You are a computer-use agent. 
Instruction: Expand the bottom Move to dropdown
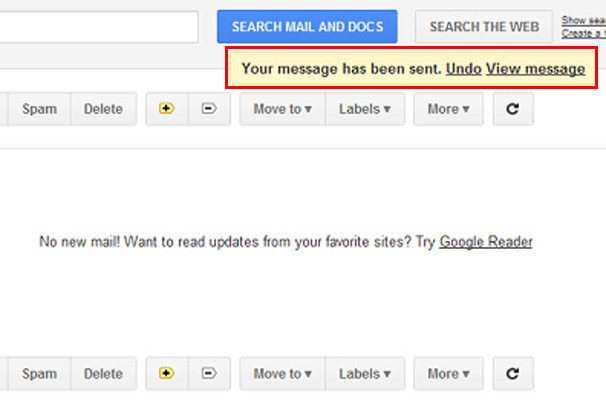point(282,374)
